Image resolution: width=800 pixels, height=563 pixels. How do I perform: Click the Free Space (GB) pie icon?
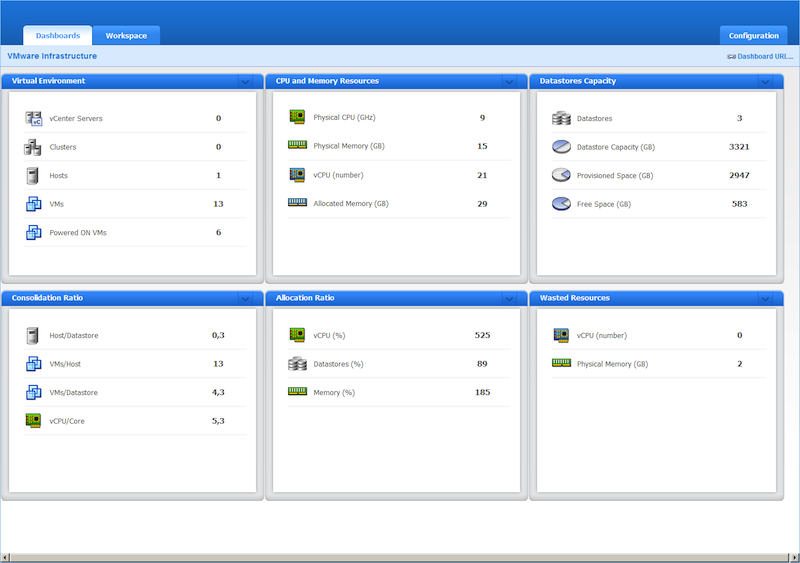(561, 204)
